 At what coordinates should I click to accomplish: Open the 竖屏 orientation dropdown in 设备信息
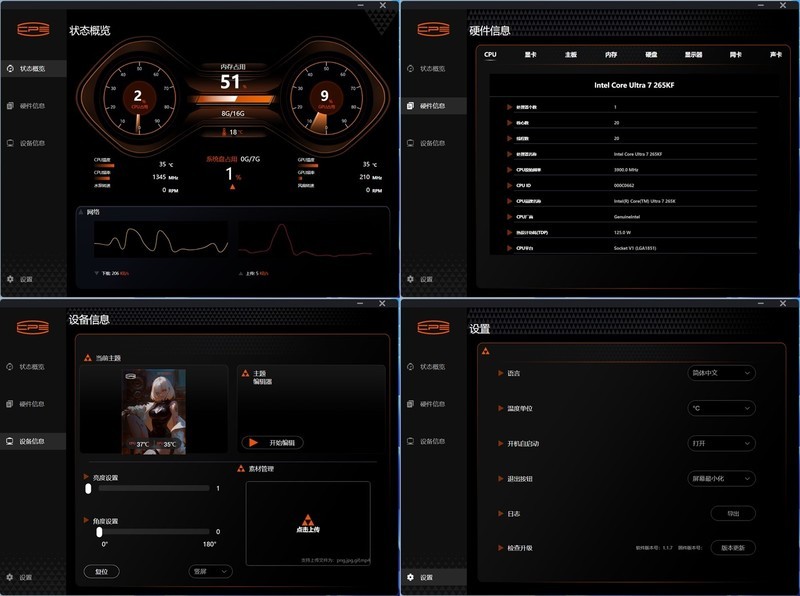point(210,572)
